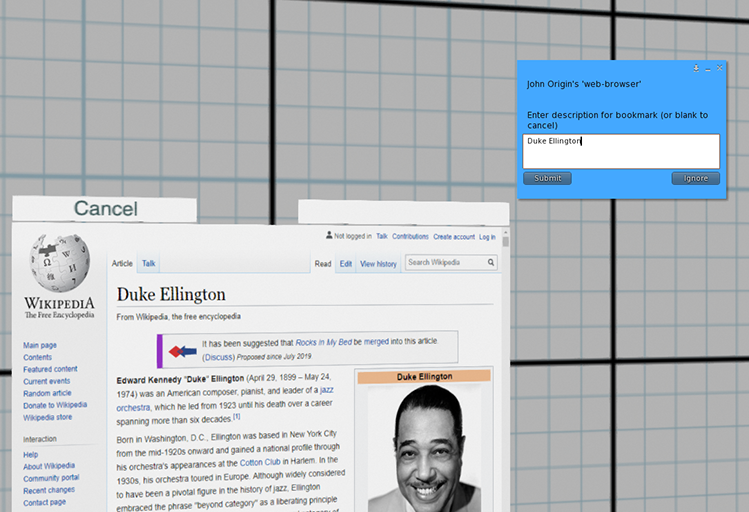Click the merge arrows icon in the notice

(x=183, y=351)
